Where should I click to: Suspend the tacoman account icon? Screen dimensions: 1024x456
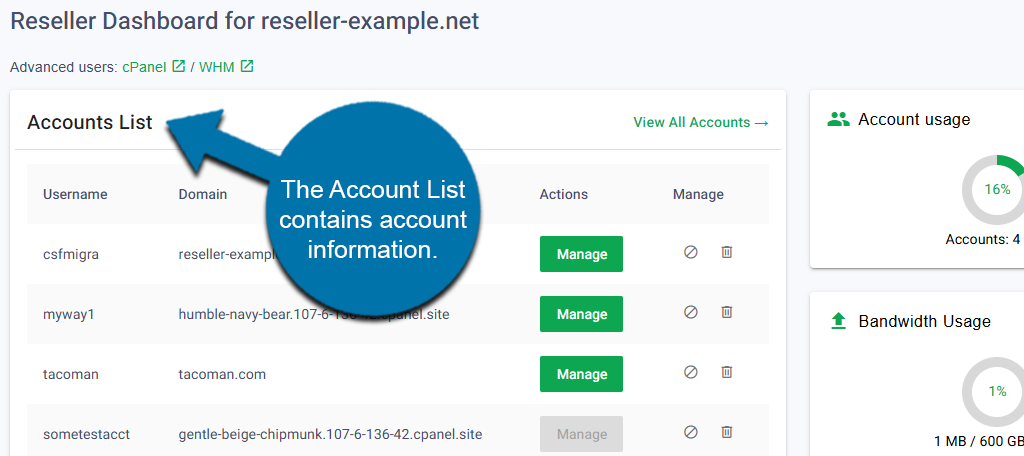[690, 373]
